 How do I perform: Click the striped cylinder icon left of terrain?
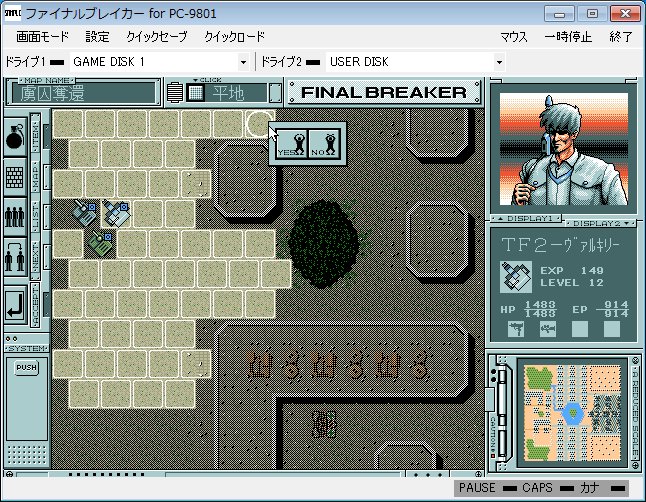(175, 93)
